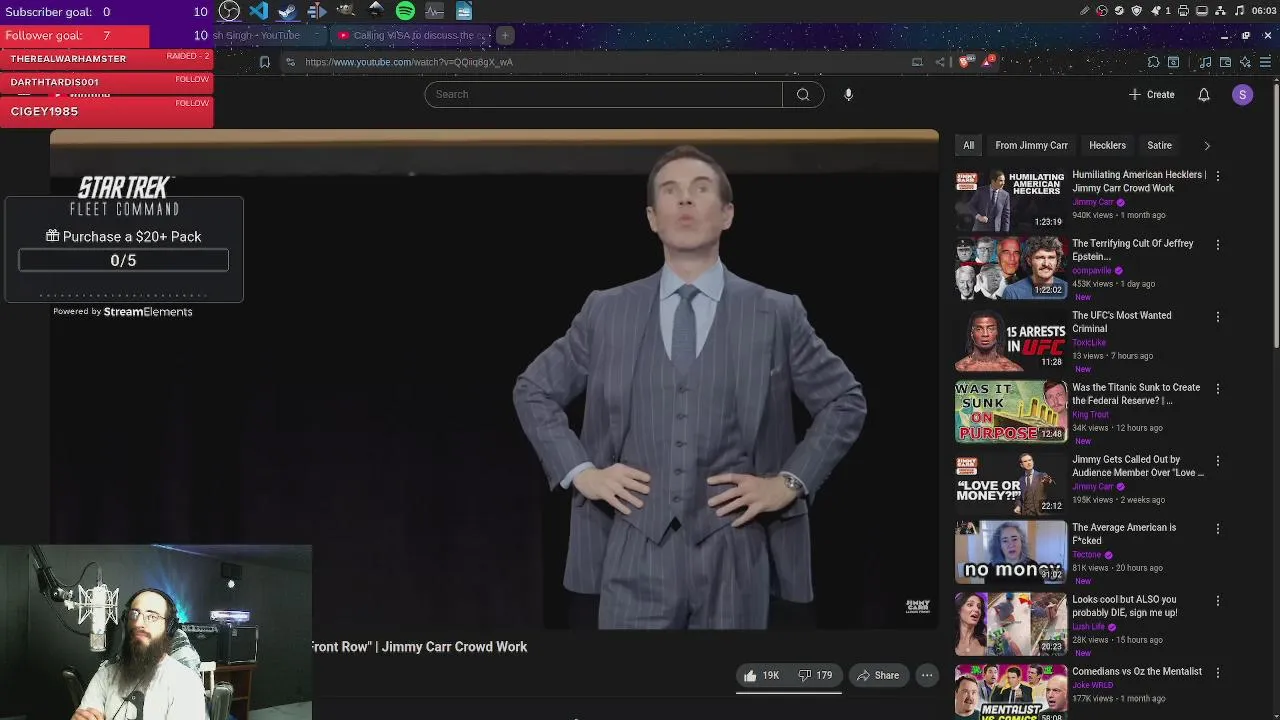Click the Create button
This screenshot has width=1280, height=720.
point(1152,94)
